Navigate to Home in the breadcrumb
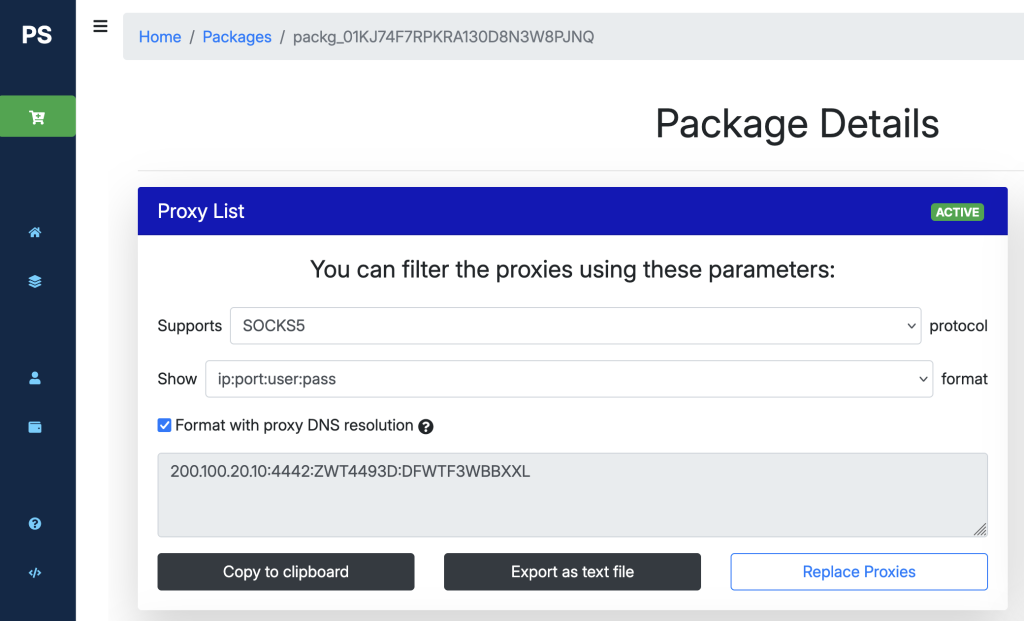The height and width of the screenshot is (621, 1024). 160,37
